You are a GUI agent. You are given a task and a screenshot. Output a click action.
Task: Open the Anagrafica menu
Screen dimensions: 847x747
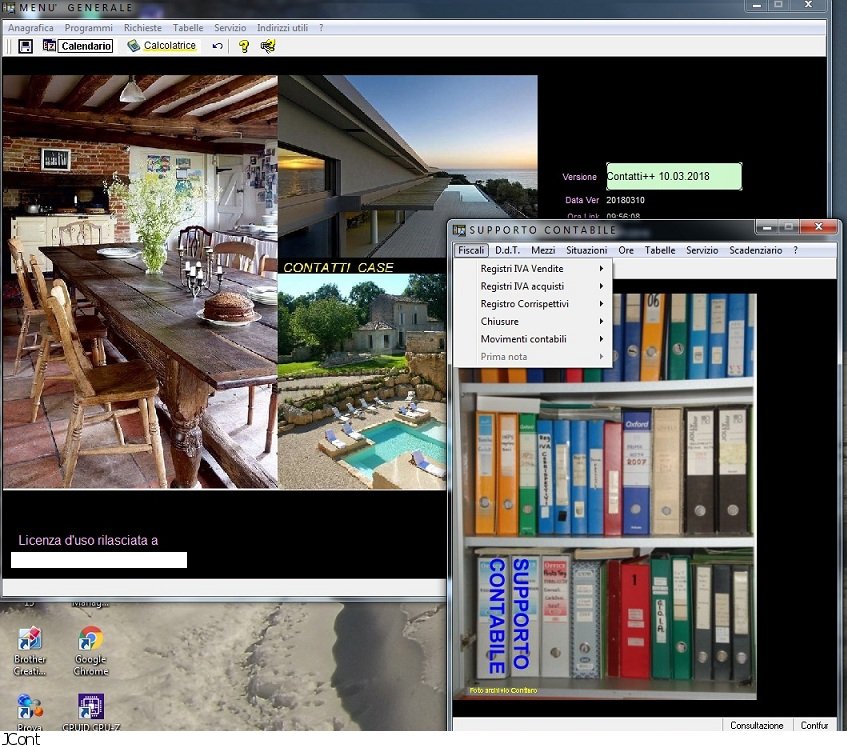pos(31,28)
